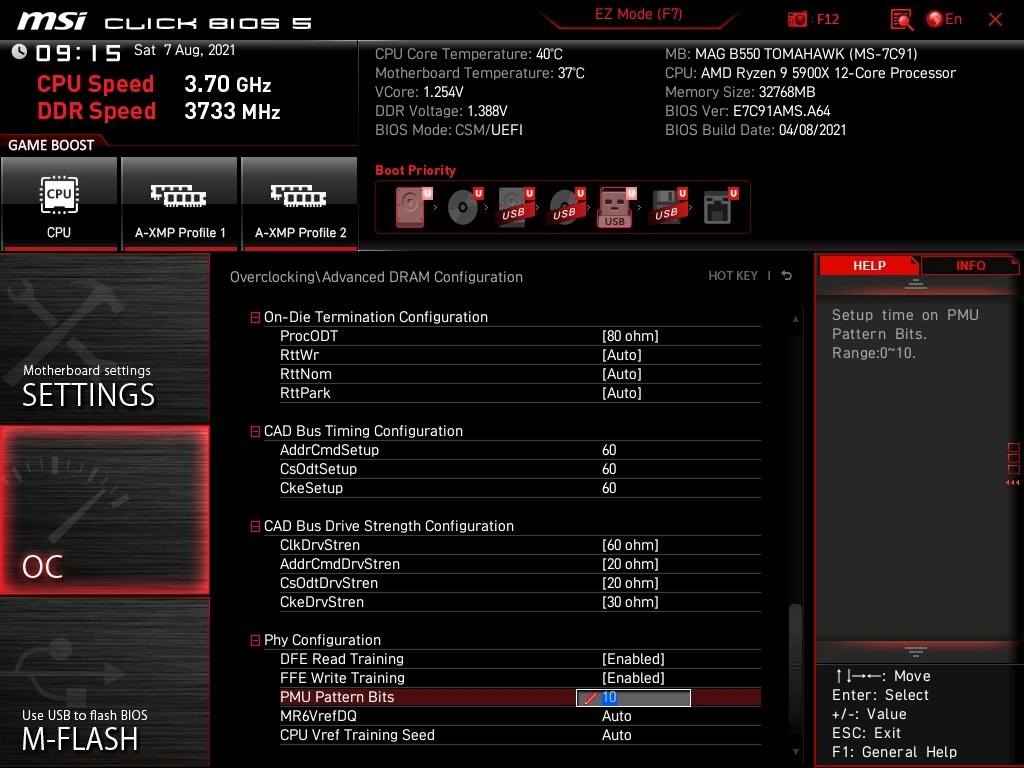
Task: Change language with the En globe icon
Action: [944, 19]
